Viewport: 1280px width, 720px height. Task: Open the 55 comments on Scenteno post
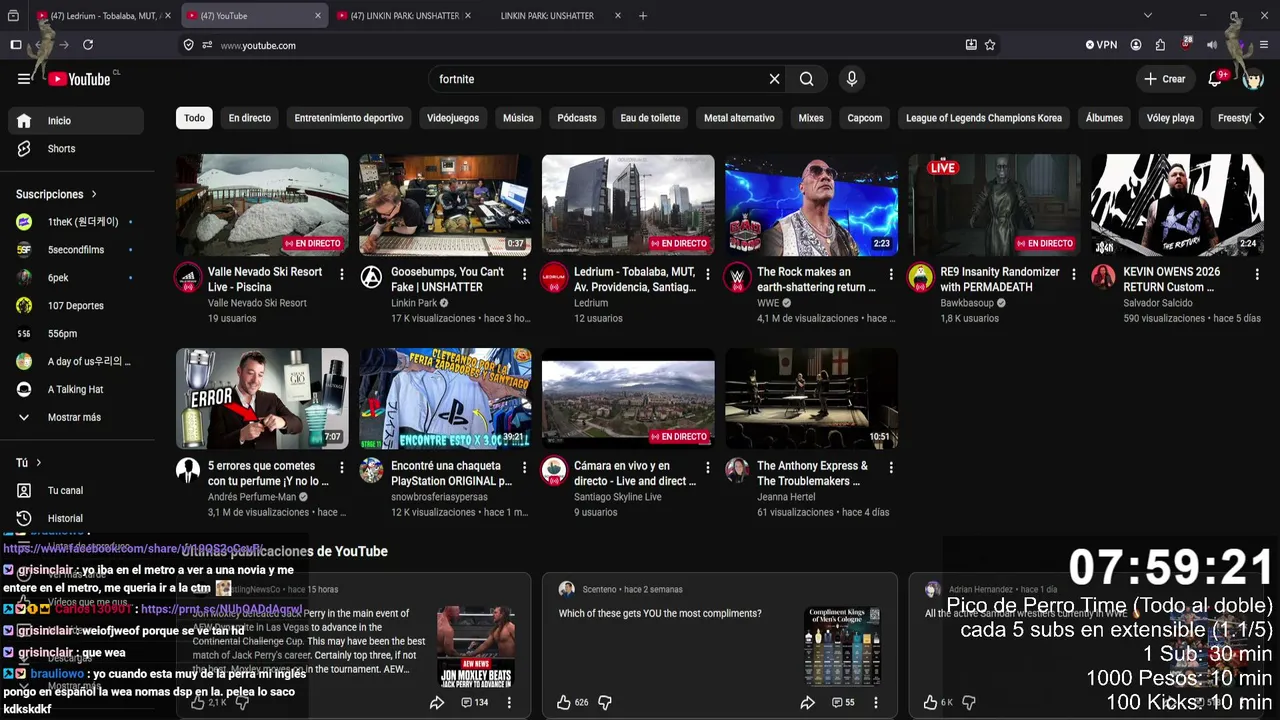pyautogui.click(x=843, y=703)
